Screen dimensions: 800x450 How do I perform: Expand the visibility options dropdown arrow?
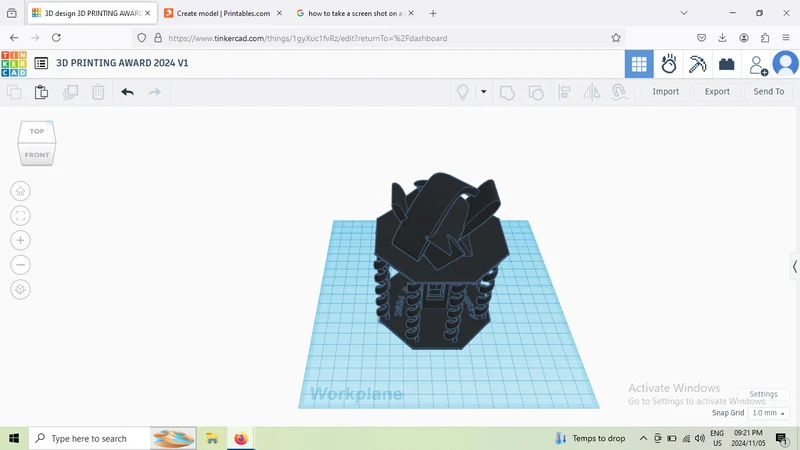click(x=483, y=92)
